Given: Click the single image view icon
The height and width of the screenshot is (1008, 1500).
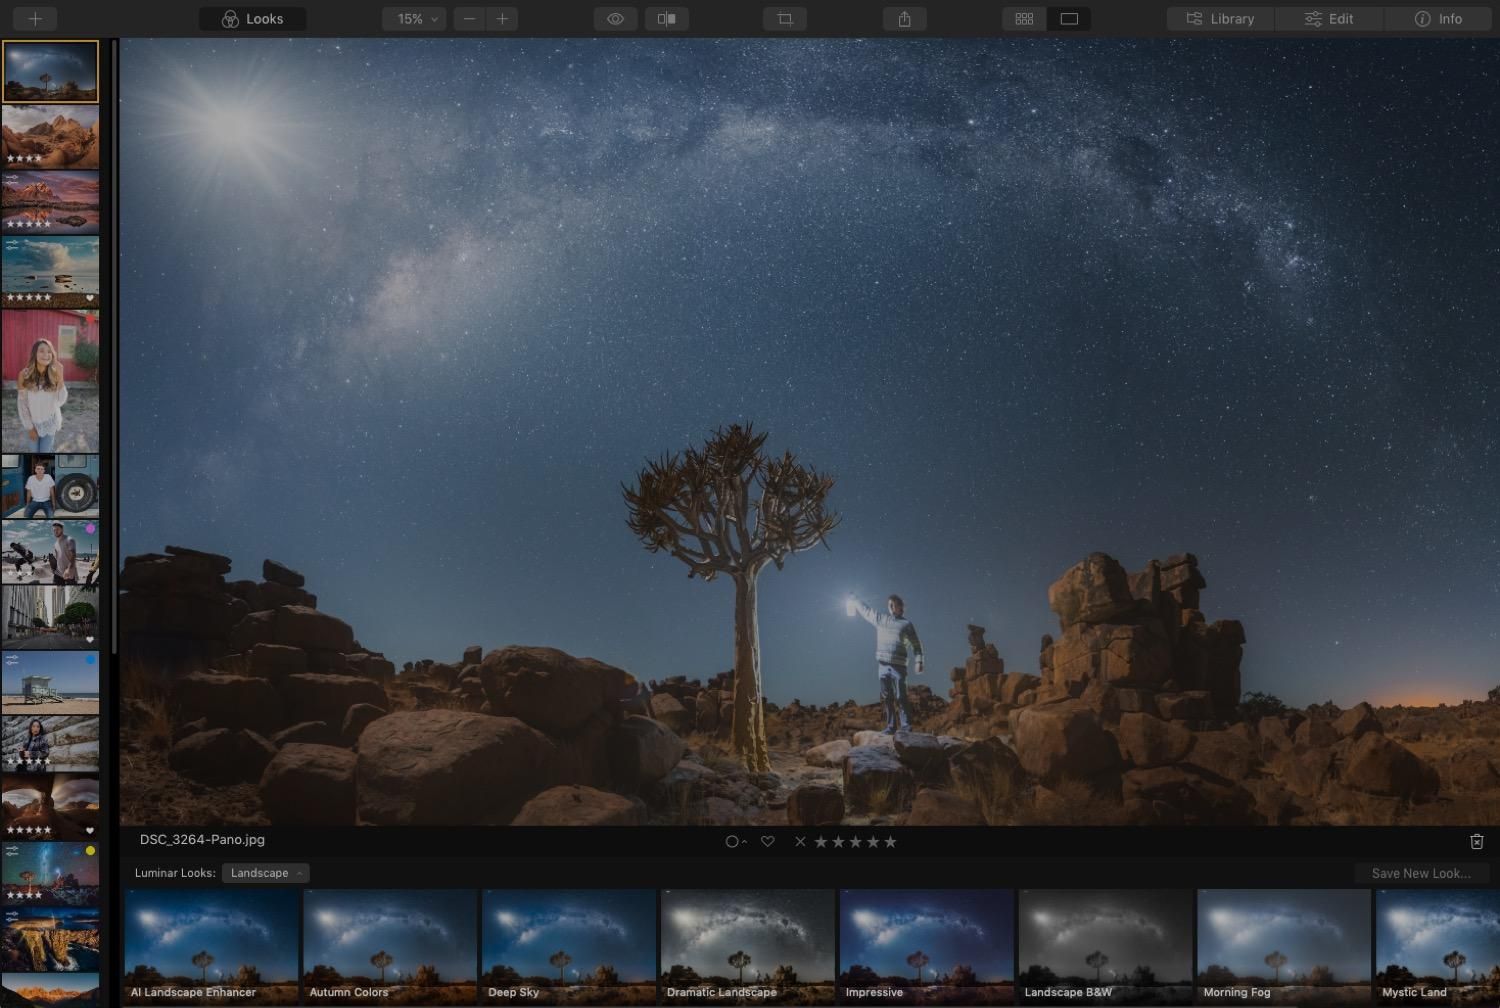Looking at the screenshot, I should pos(1069,18).
